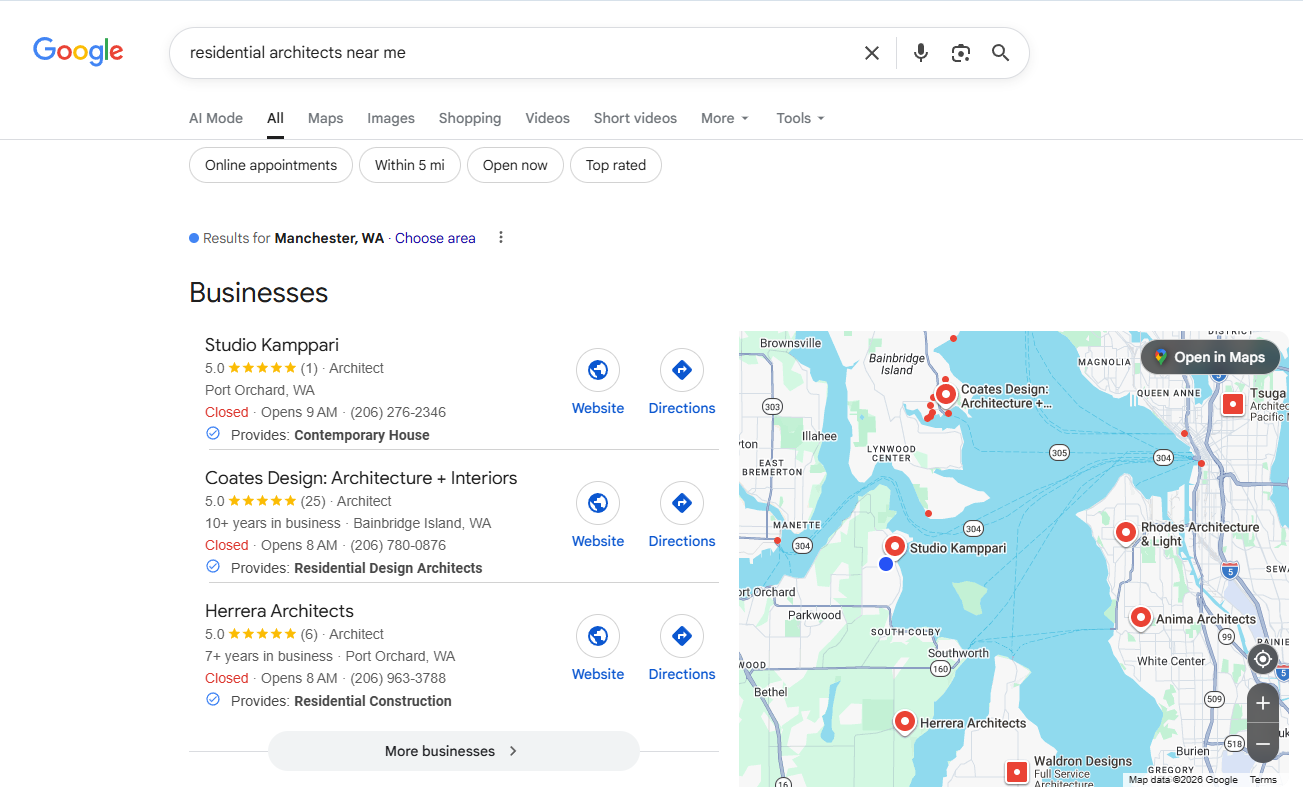Zoom in on the map
The width and height of the screenshot is (1303, 806).
tap(1263, 703)
